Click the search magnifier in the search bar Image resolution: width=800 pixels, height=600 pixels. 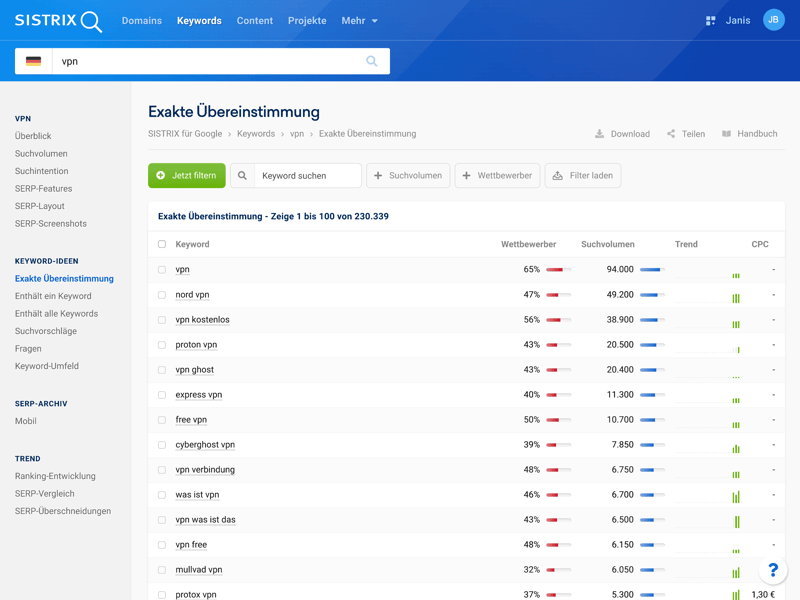tap(371, 61)
